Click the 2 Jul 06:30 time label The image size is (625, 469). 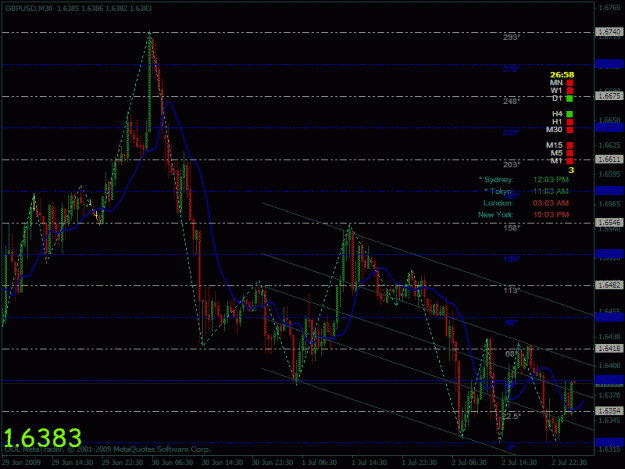(469, 462)
